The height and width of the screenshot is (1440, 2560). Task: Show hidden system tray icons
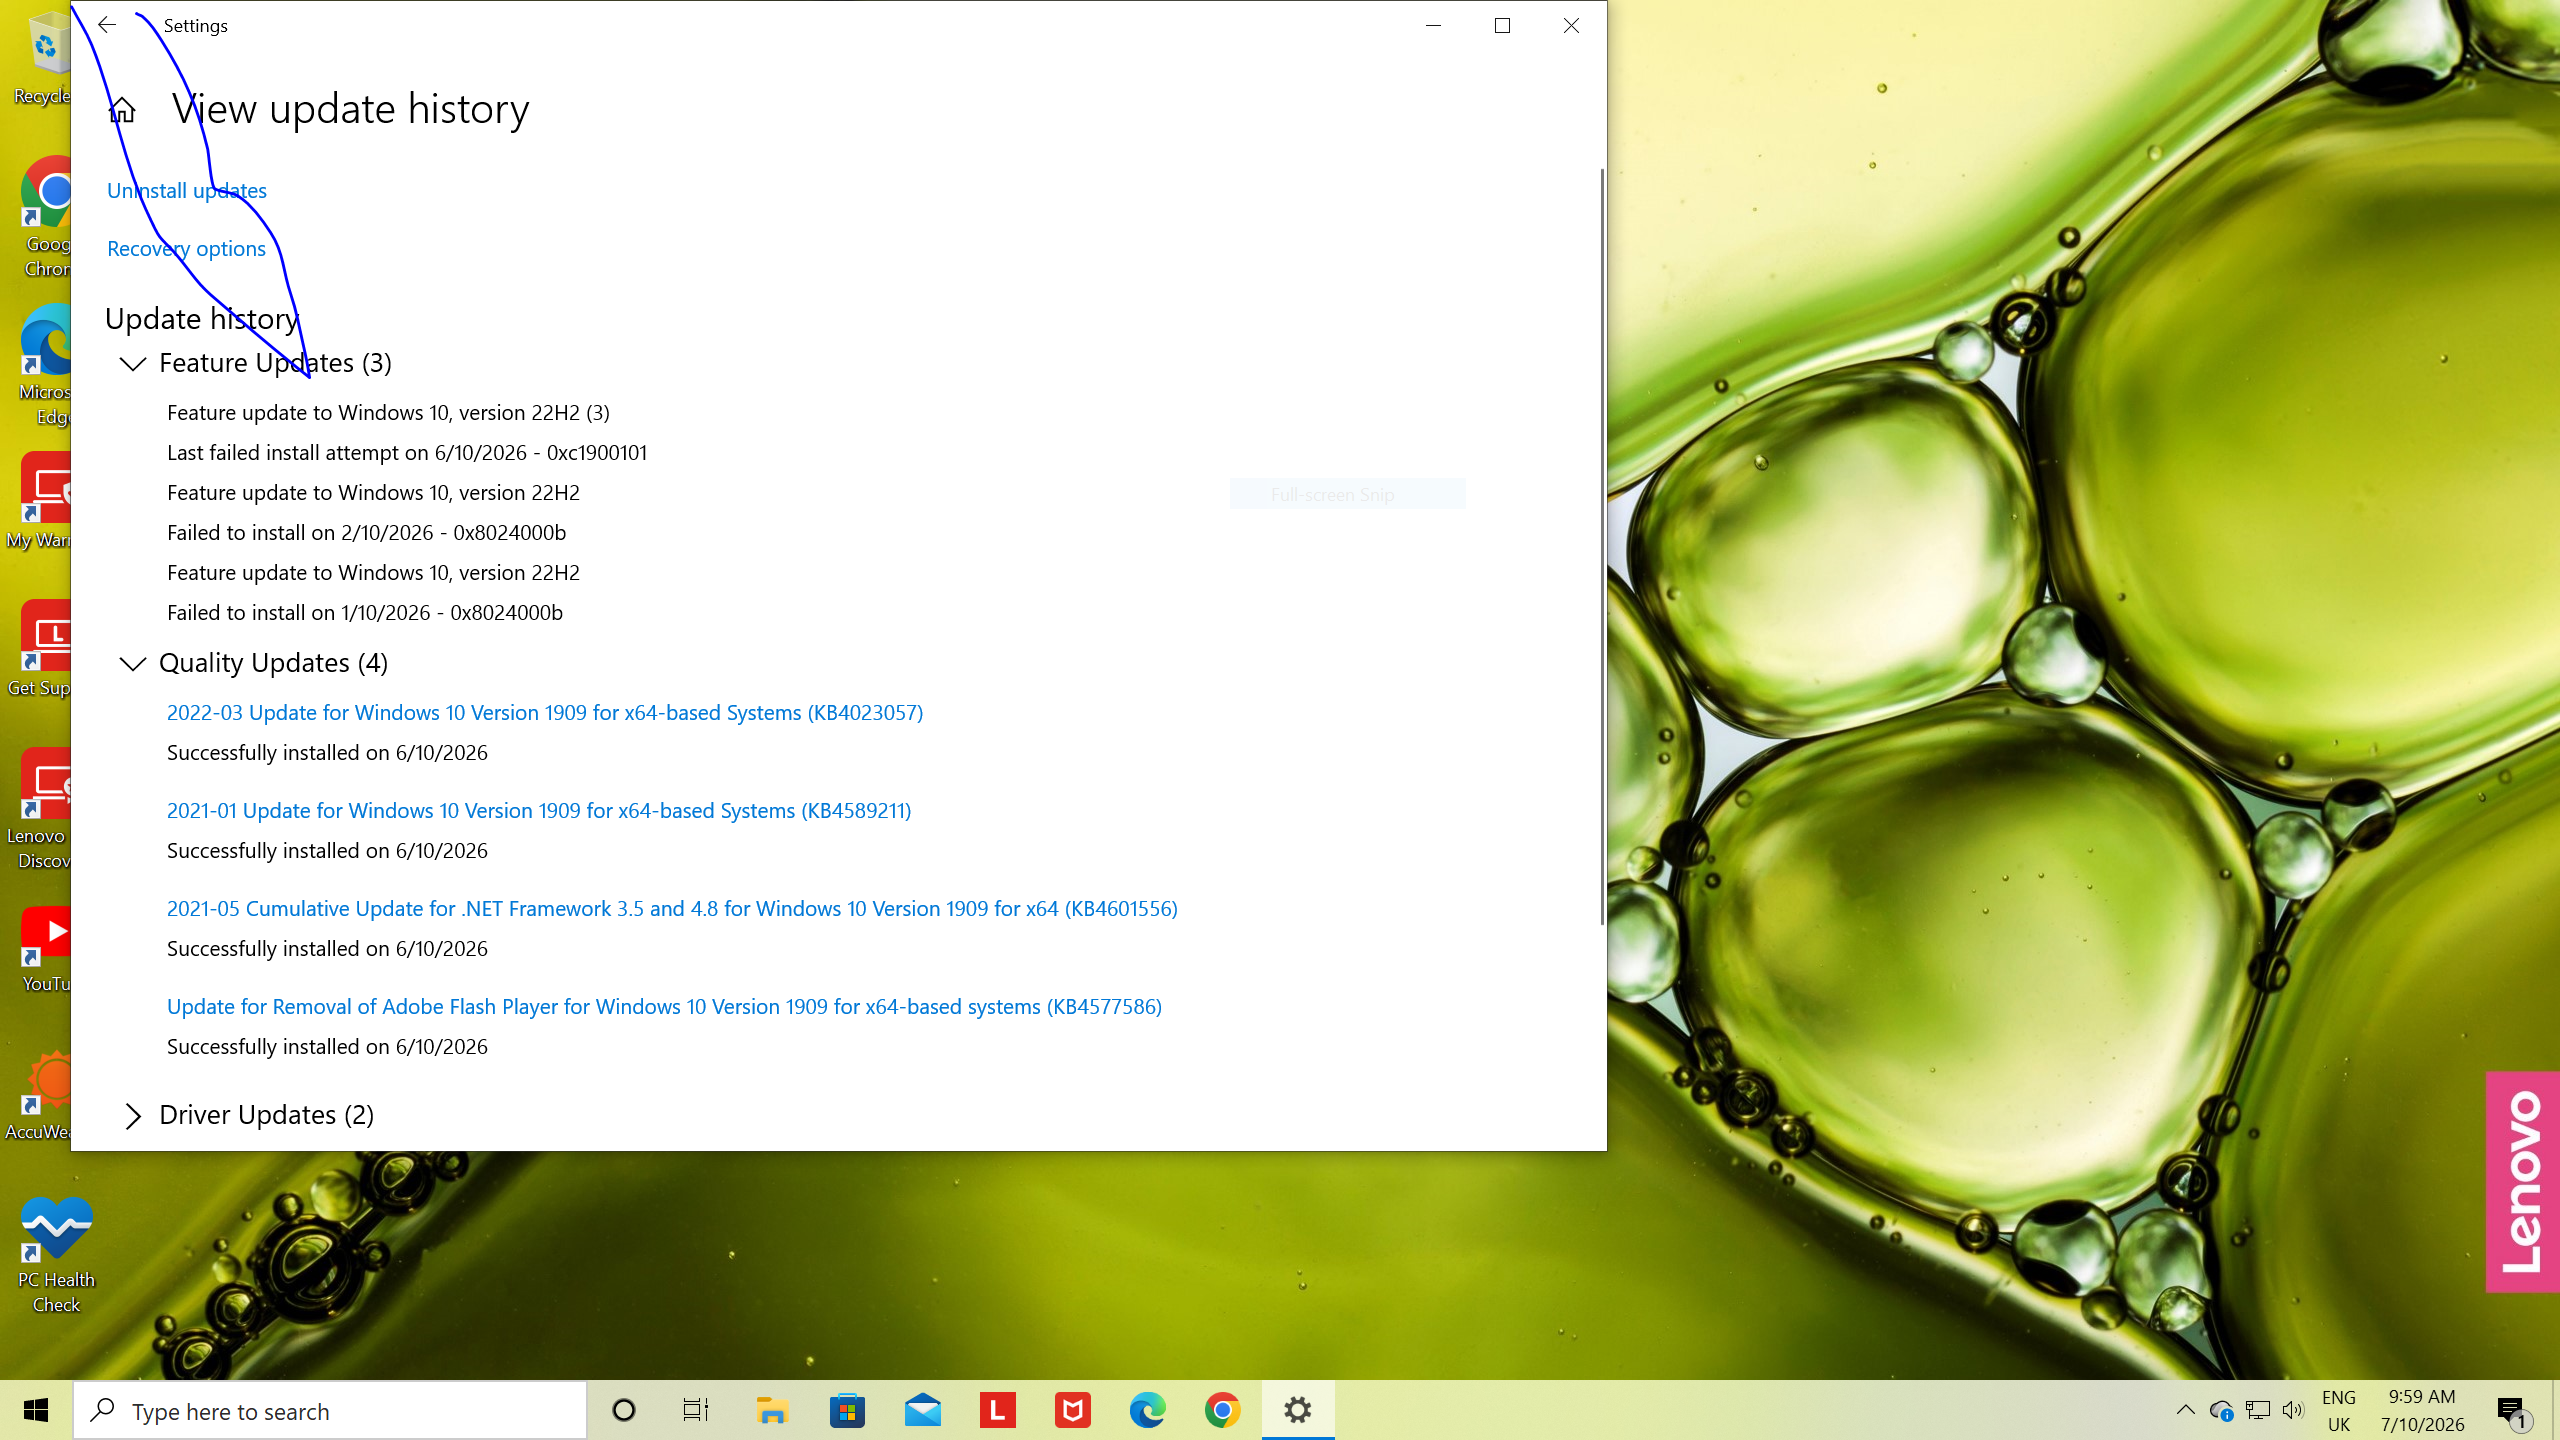(x=2186, y=1410)
